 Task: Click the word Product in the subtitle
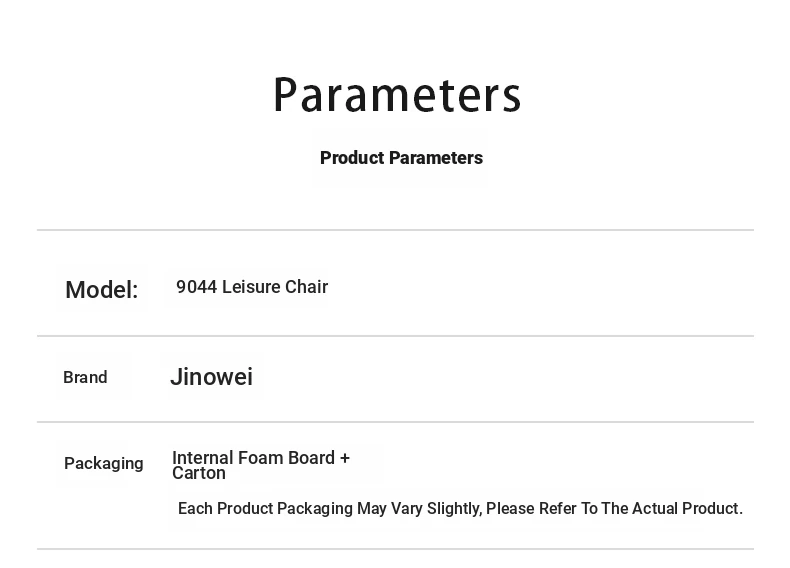point(352,158)
